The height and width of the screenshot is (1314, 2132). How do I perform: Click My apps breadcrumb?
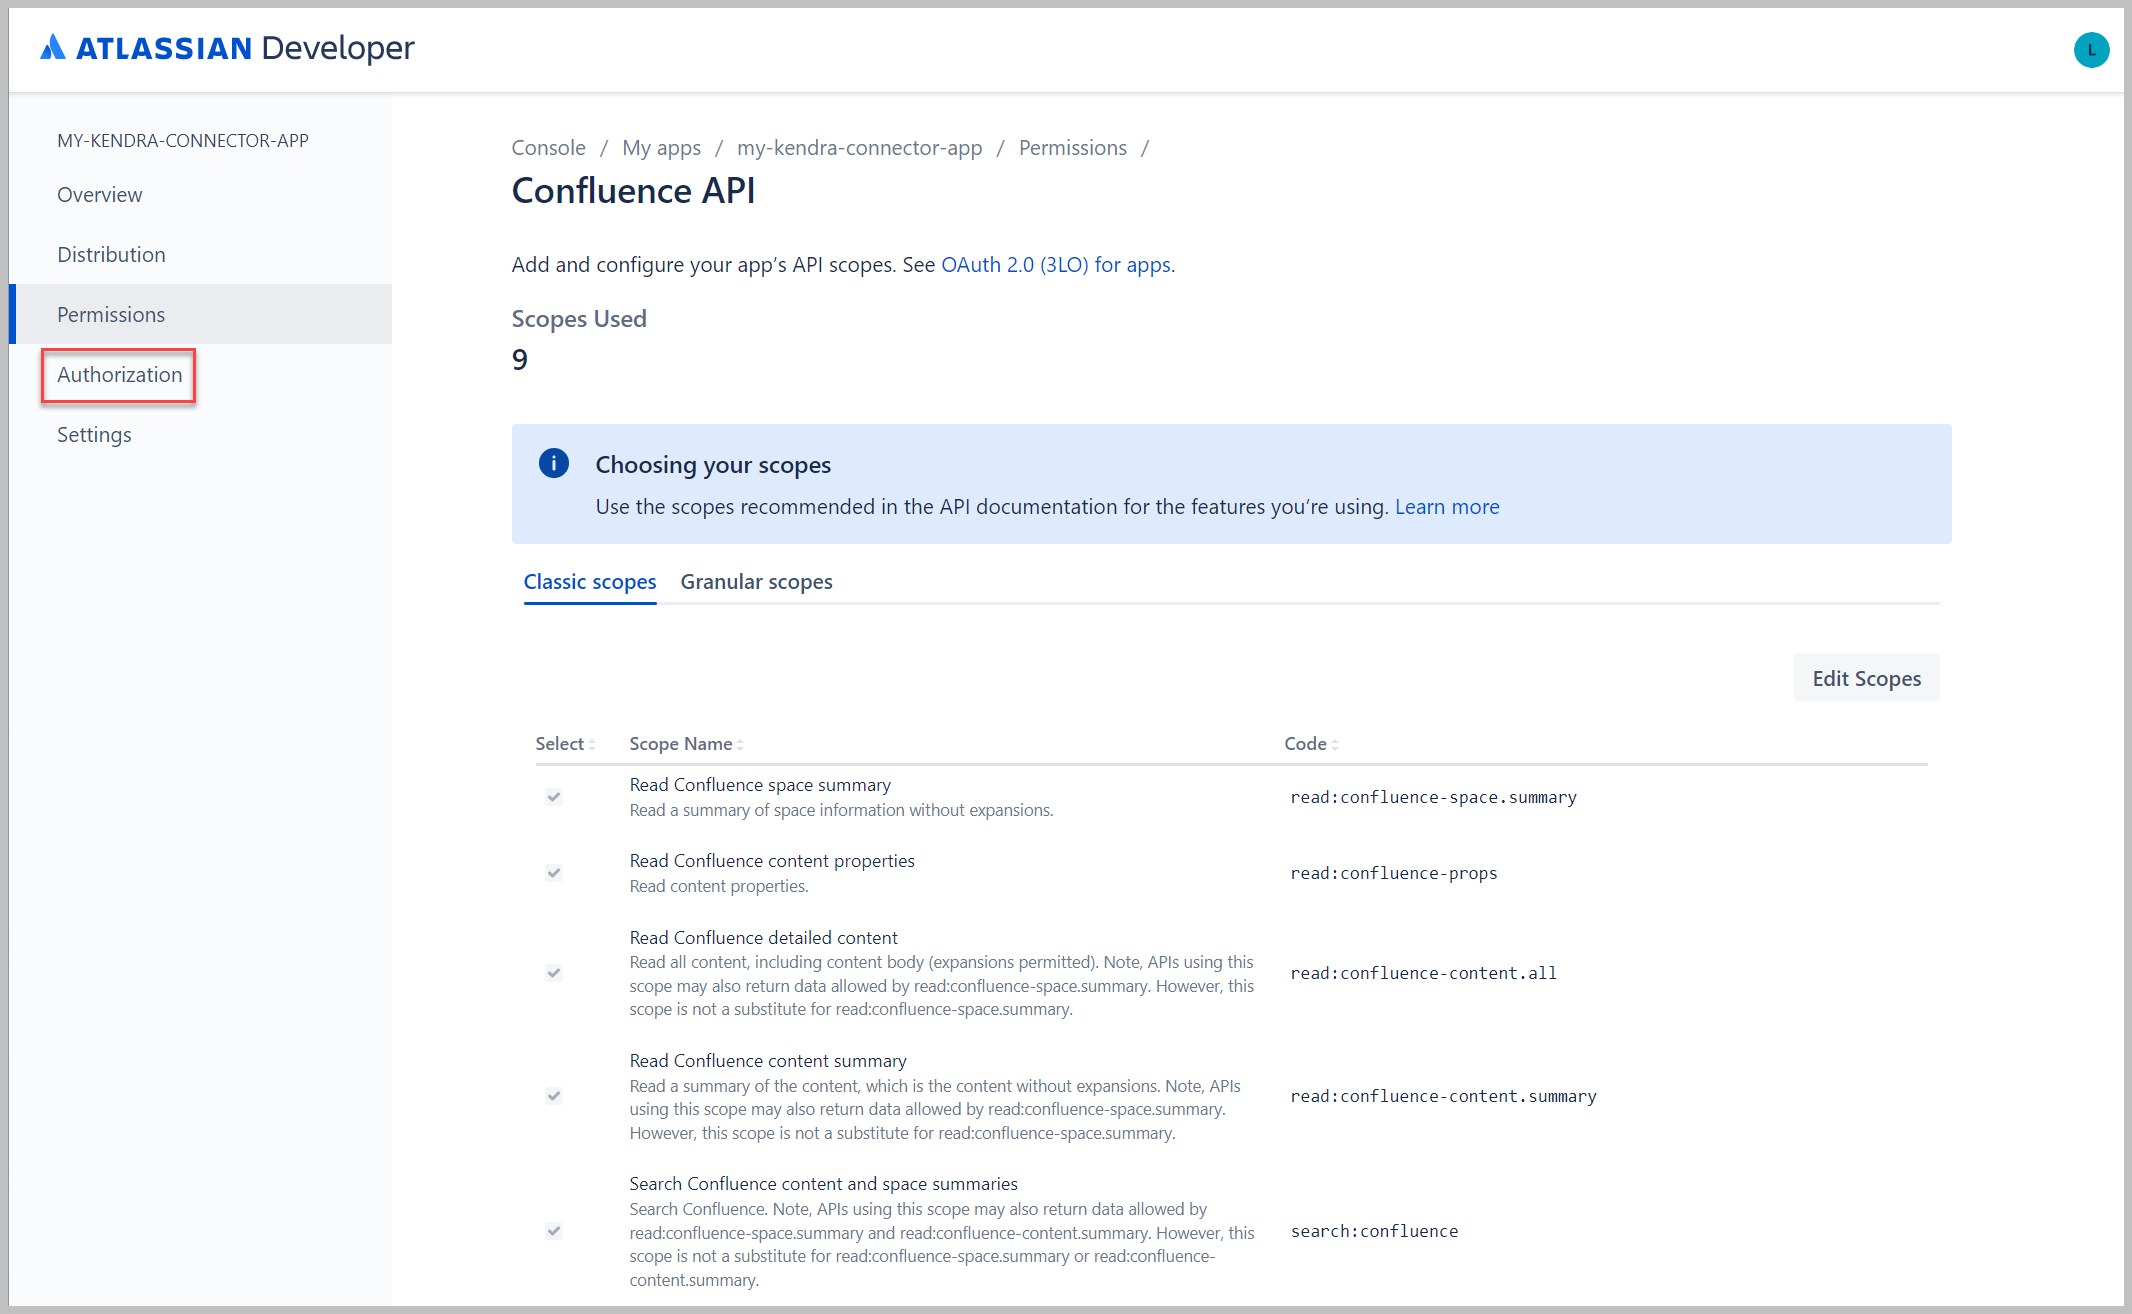coord(661,148)
